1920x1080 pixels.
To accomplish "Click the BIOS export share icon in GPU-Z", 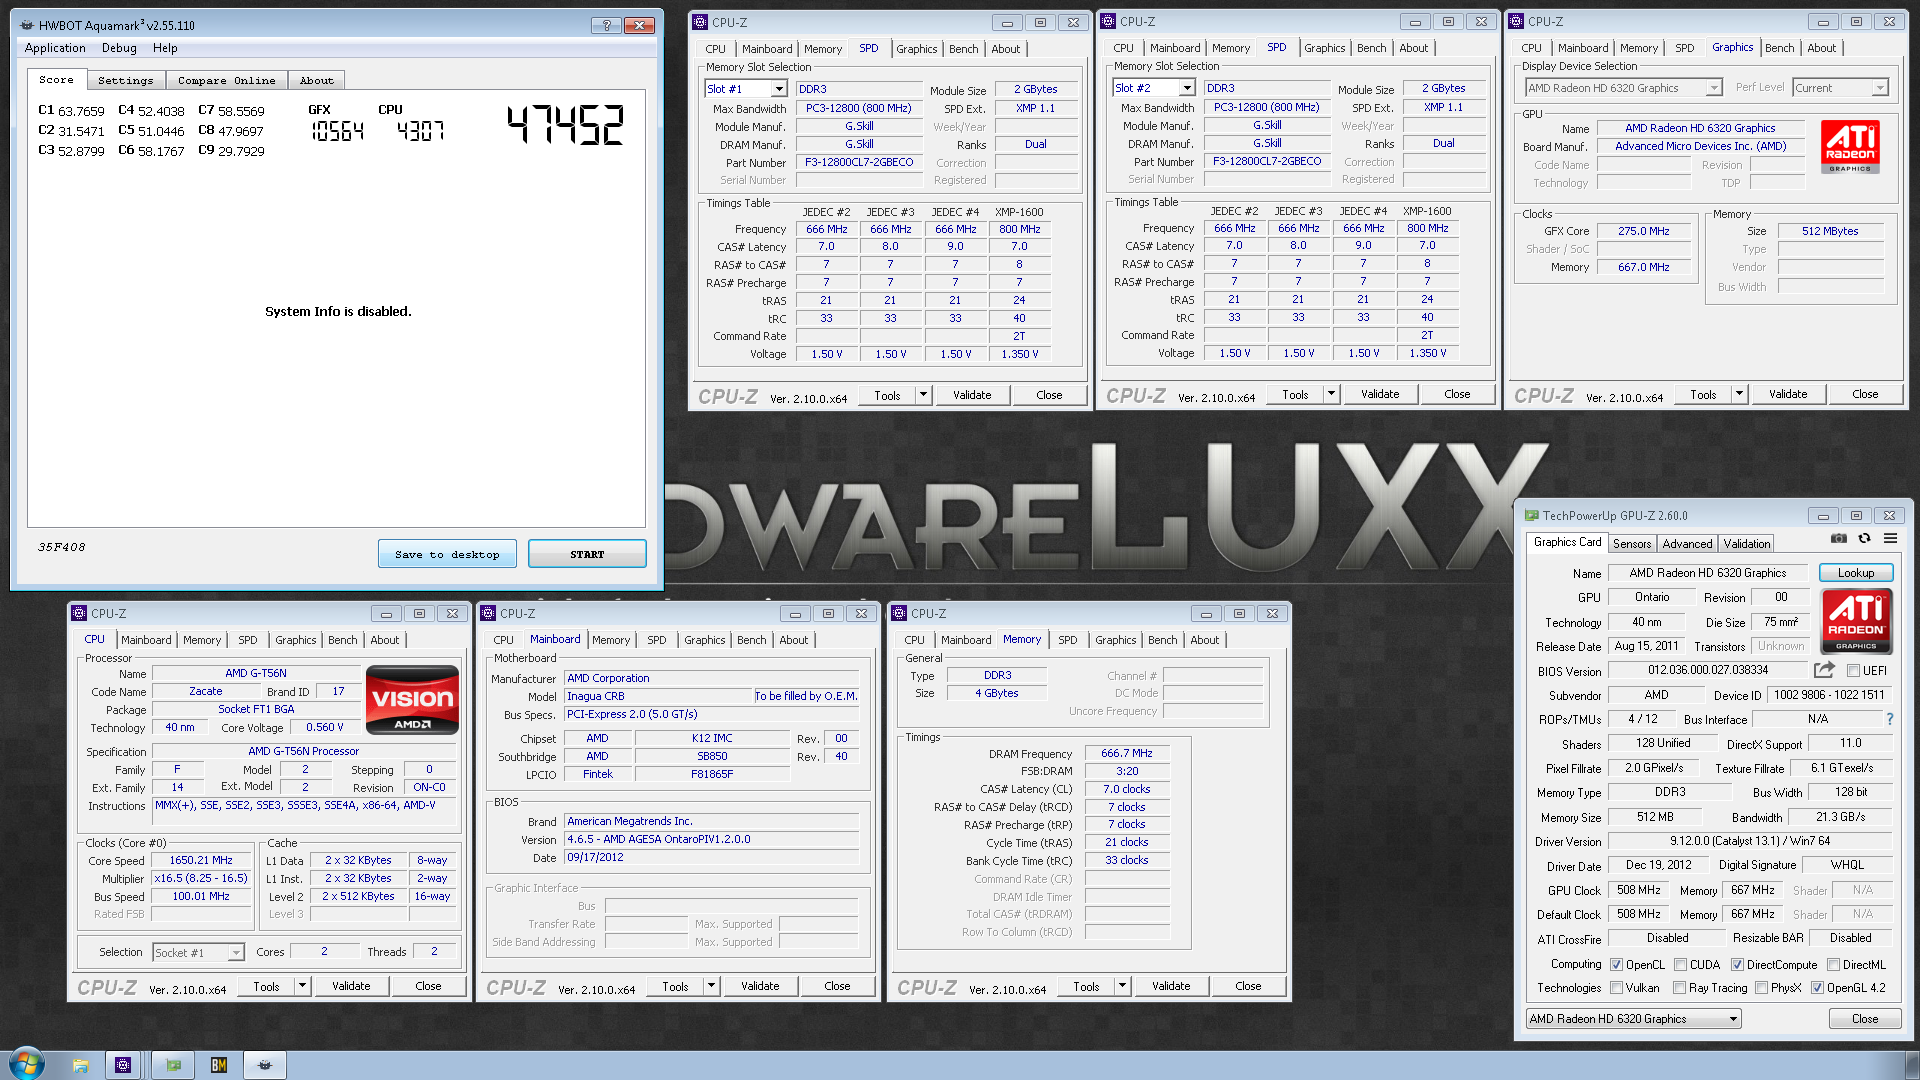I will 1824,670.
